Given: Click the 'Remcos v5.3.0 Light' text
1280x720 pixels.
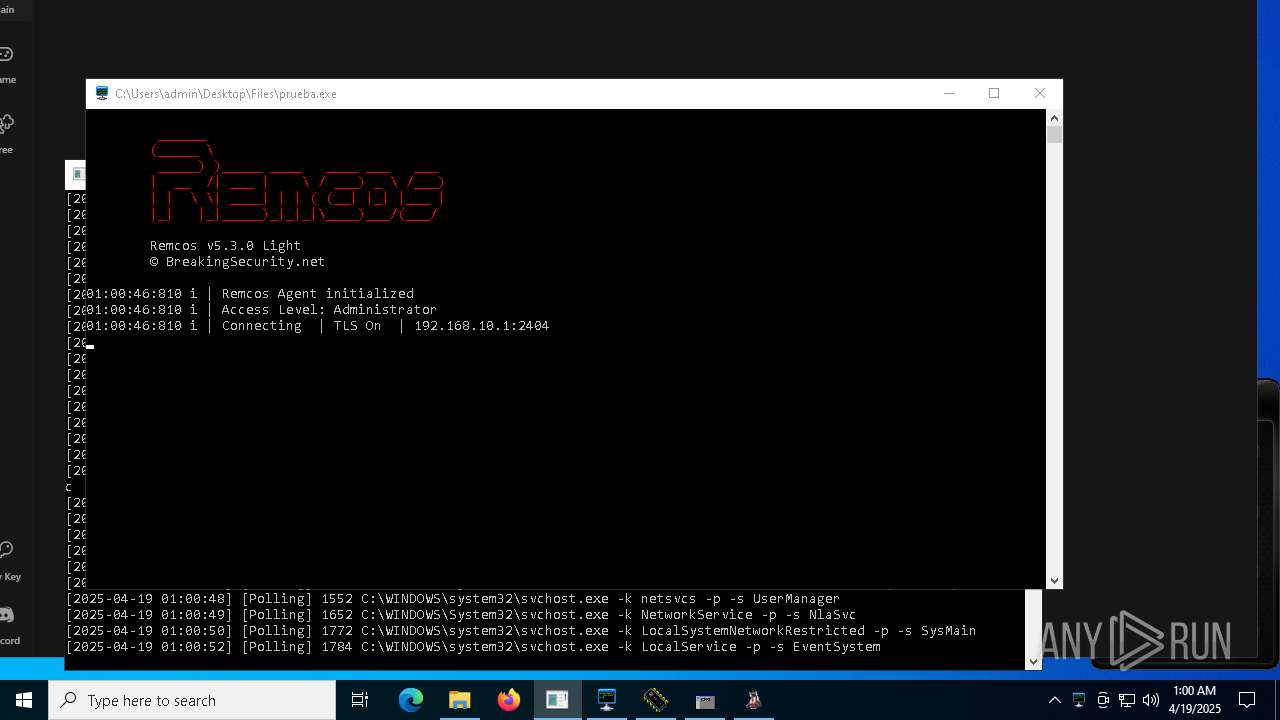Looking at the screenshot, I should pyautogui.click(x=225, y=245).
